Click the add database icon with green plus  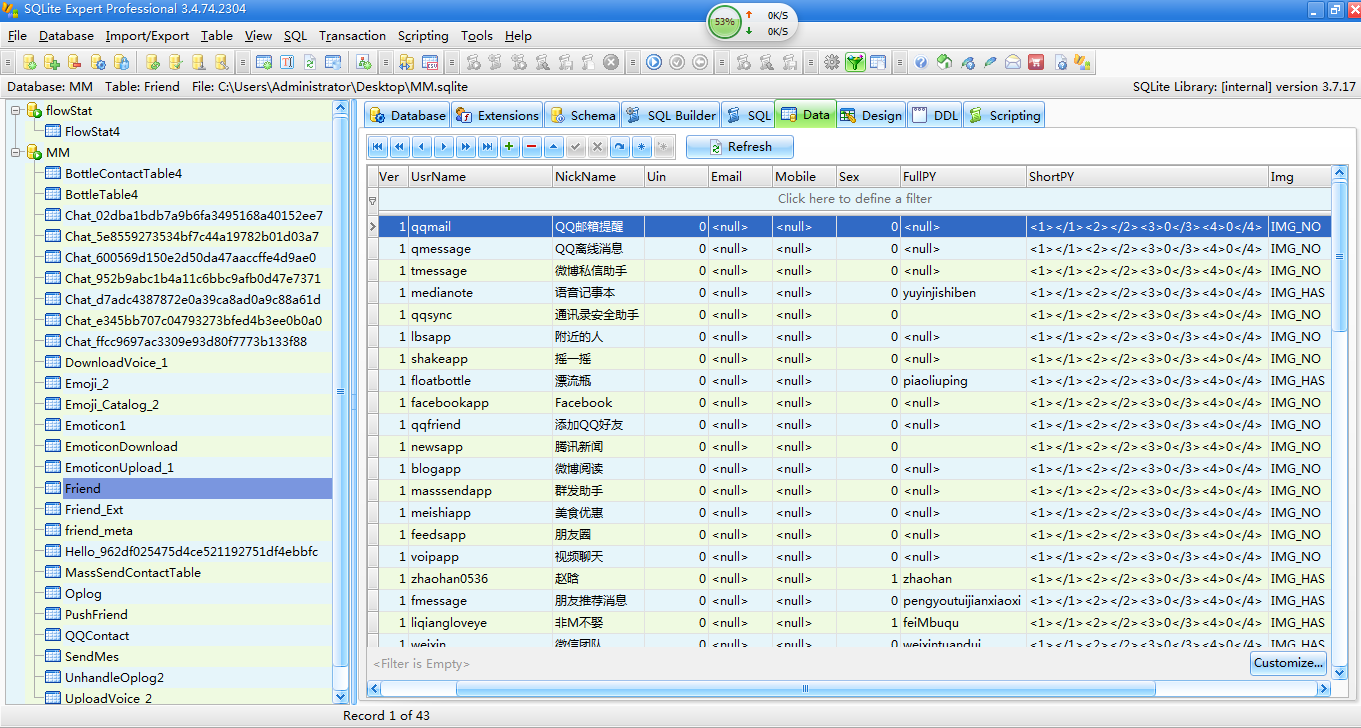[x=52, y=62]
